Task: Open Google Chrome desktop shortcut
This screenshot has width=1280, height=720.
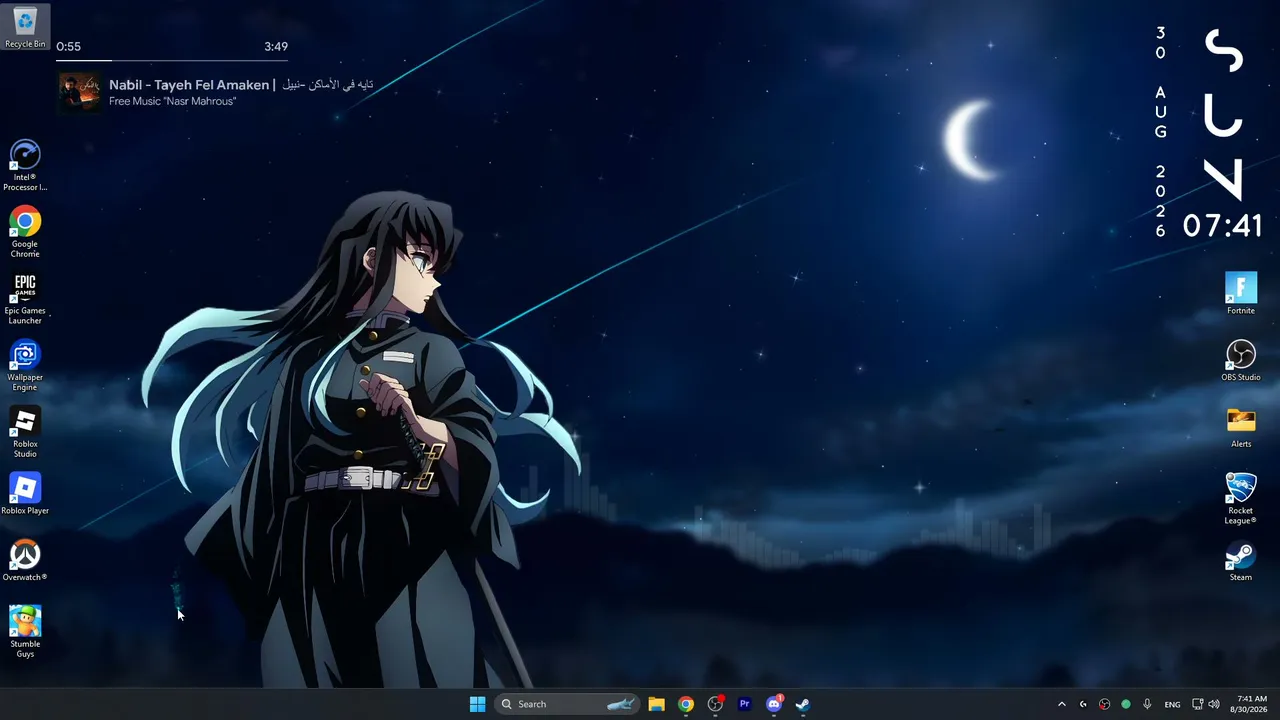Action: (25, 232)
